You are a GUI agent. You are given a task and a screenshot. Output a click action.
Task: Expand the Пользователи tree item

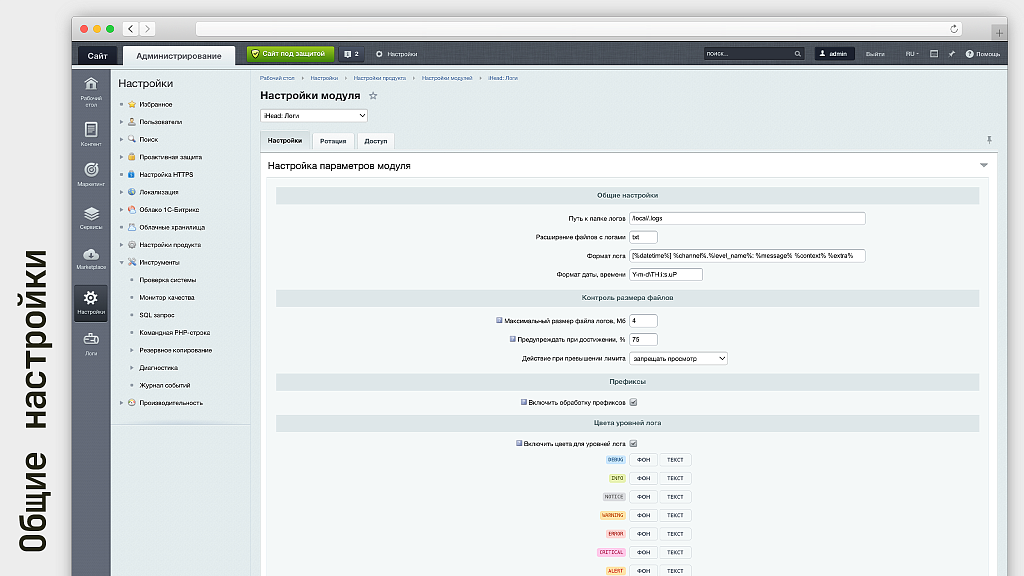click(x=121, y=122)
